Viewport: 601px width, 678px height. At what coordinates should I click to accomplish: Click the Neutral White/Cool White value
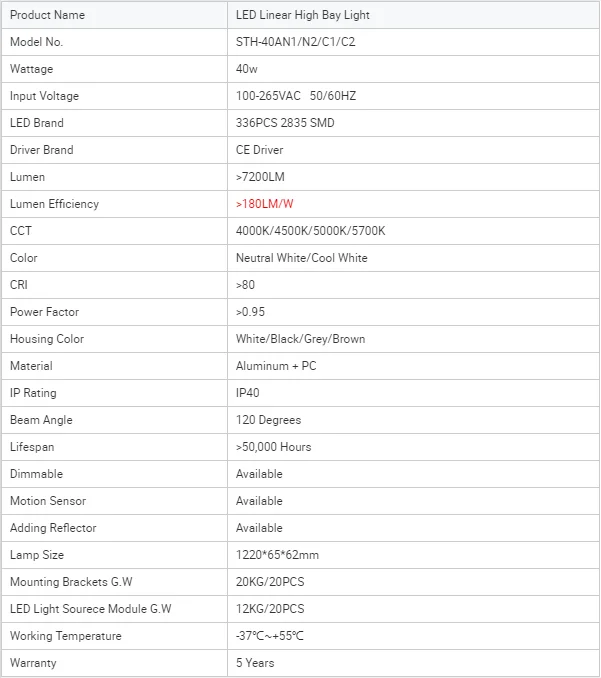coord(302,258)
